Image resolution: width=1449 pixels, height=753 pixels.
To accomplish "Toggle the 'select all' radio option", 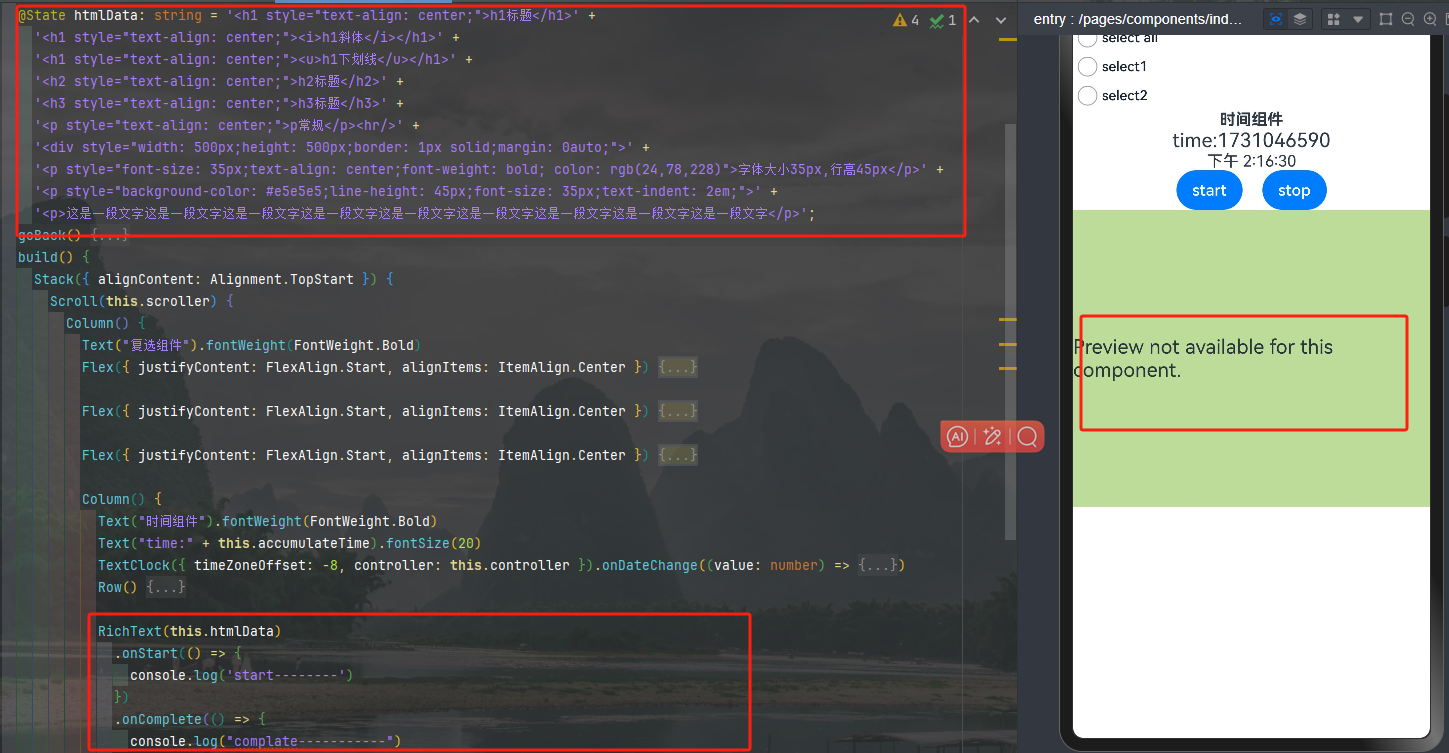I will point(1087,38).
